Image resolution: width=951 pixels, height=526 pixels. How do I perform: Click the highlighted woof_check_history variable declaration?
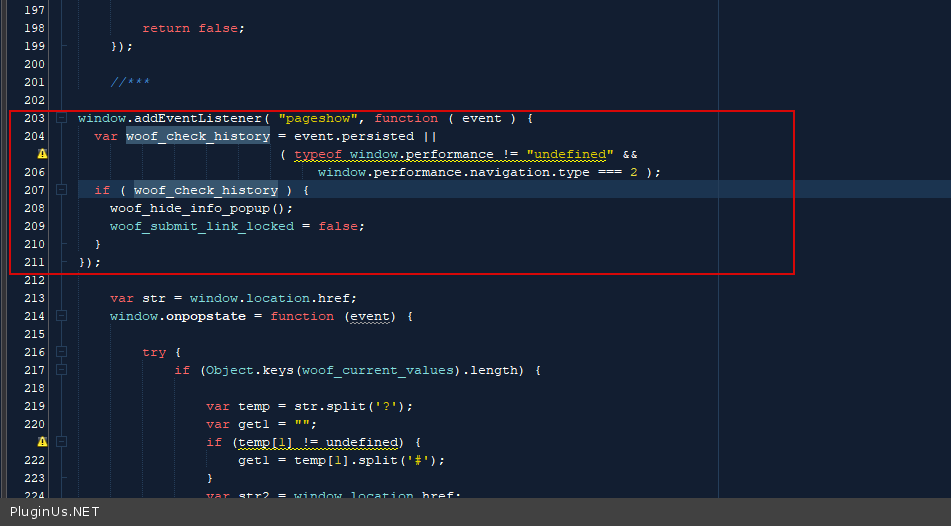point(198,136)
